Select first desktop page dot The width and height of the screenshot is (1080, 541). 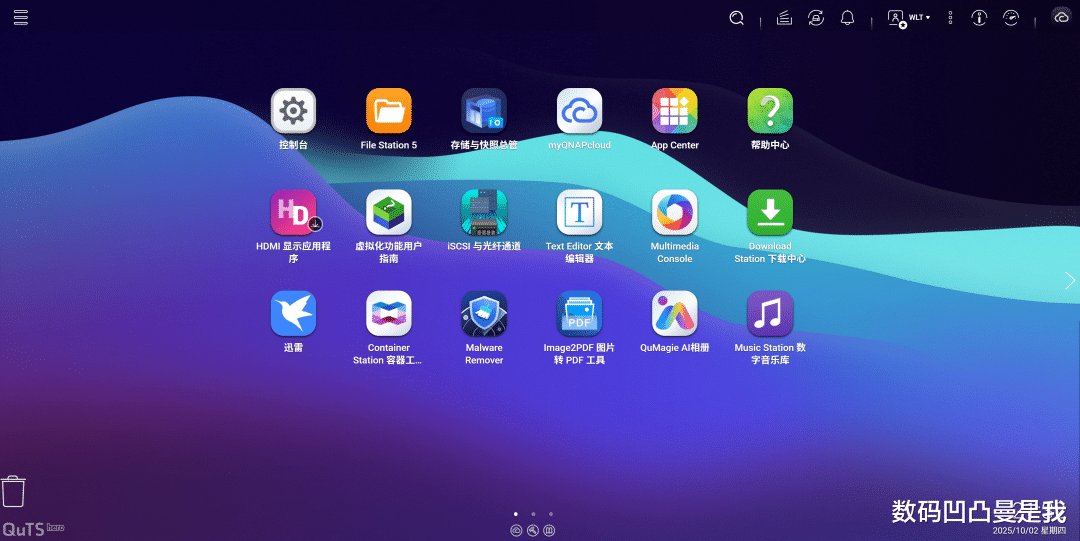[516, 514]
